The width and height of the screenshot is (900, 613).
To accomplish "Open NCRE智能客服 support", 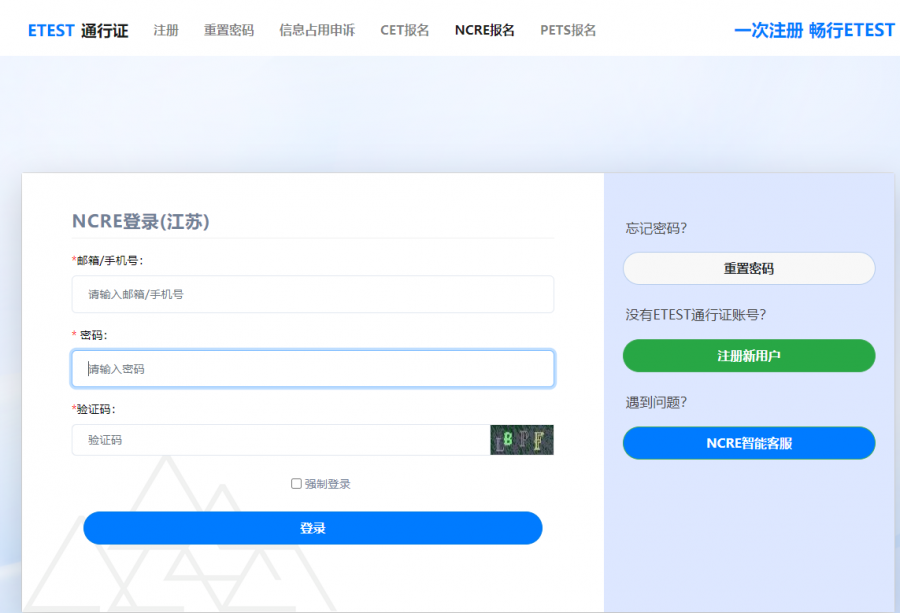I will tap(748, 443).
